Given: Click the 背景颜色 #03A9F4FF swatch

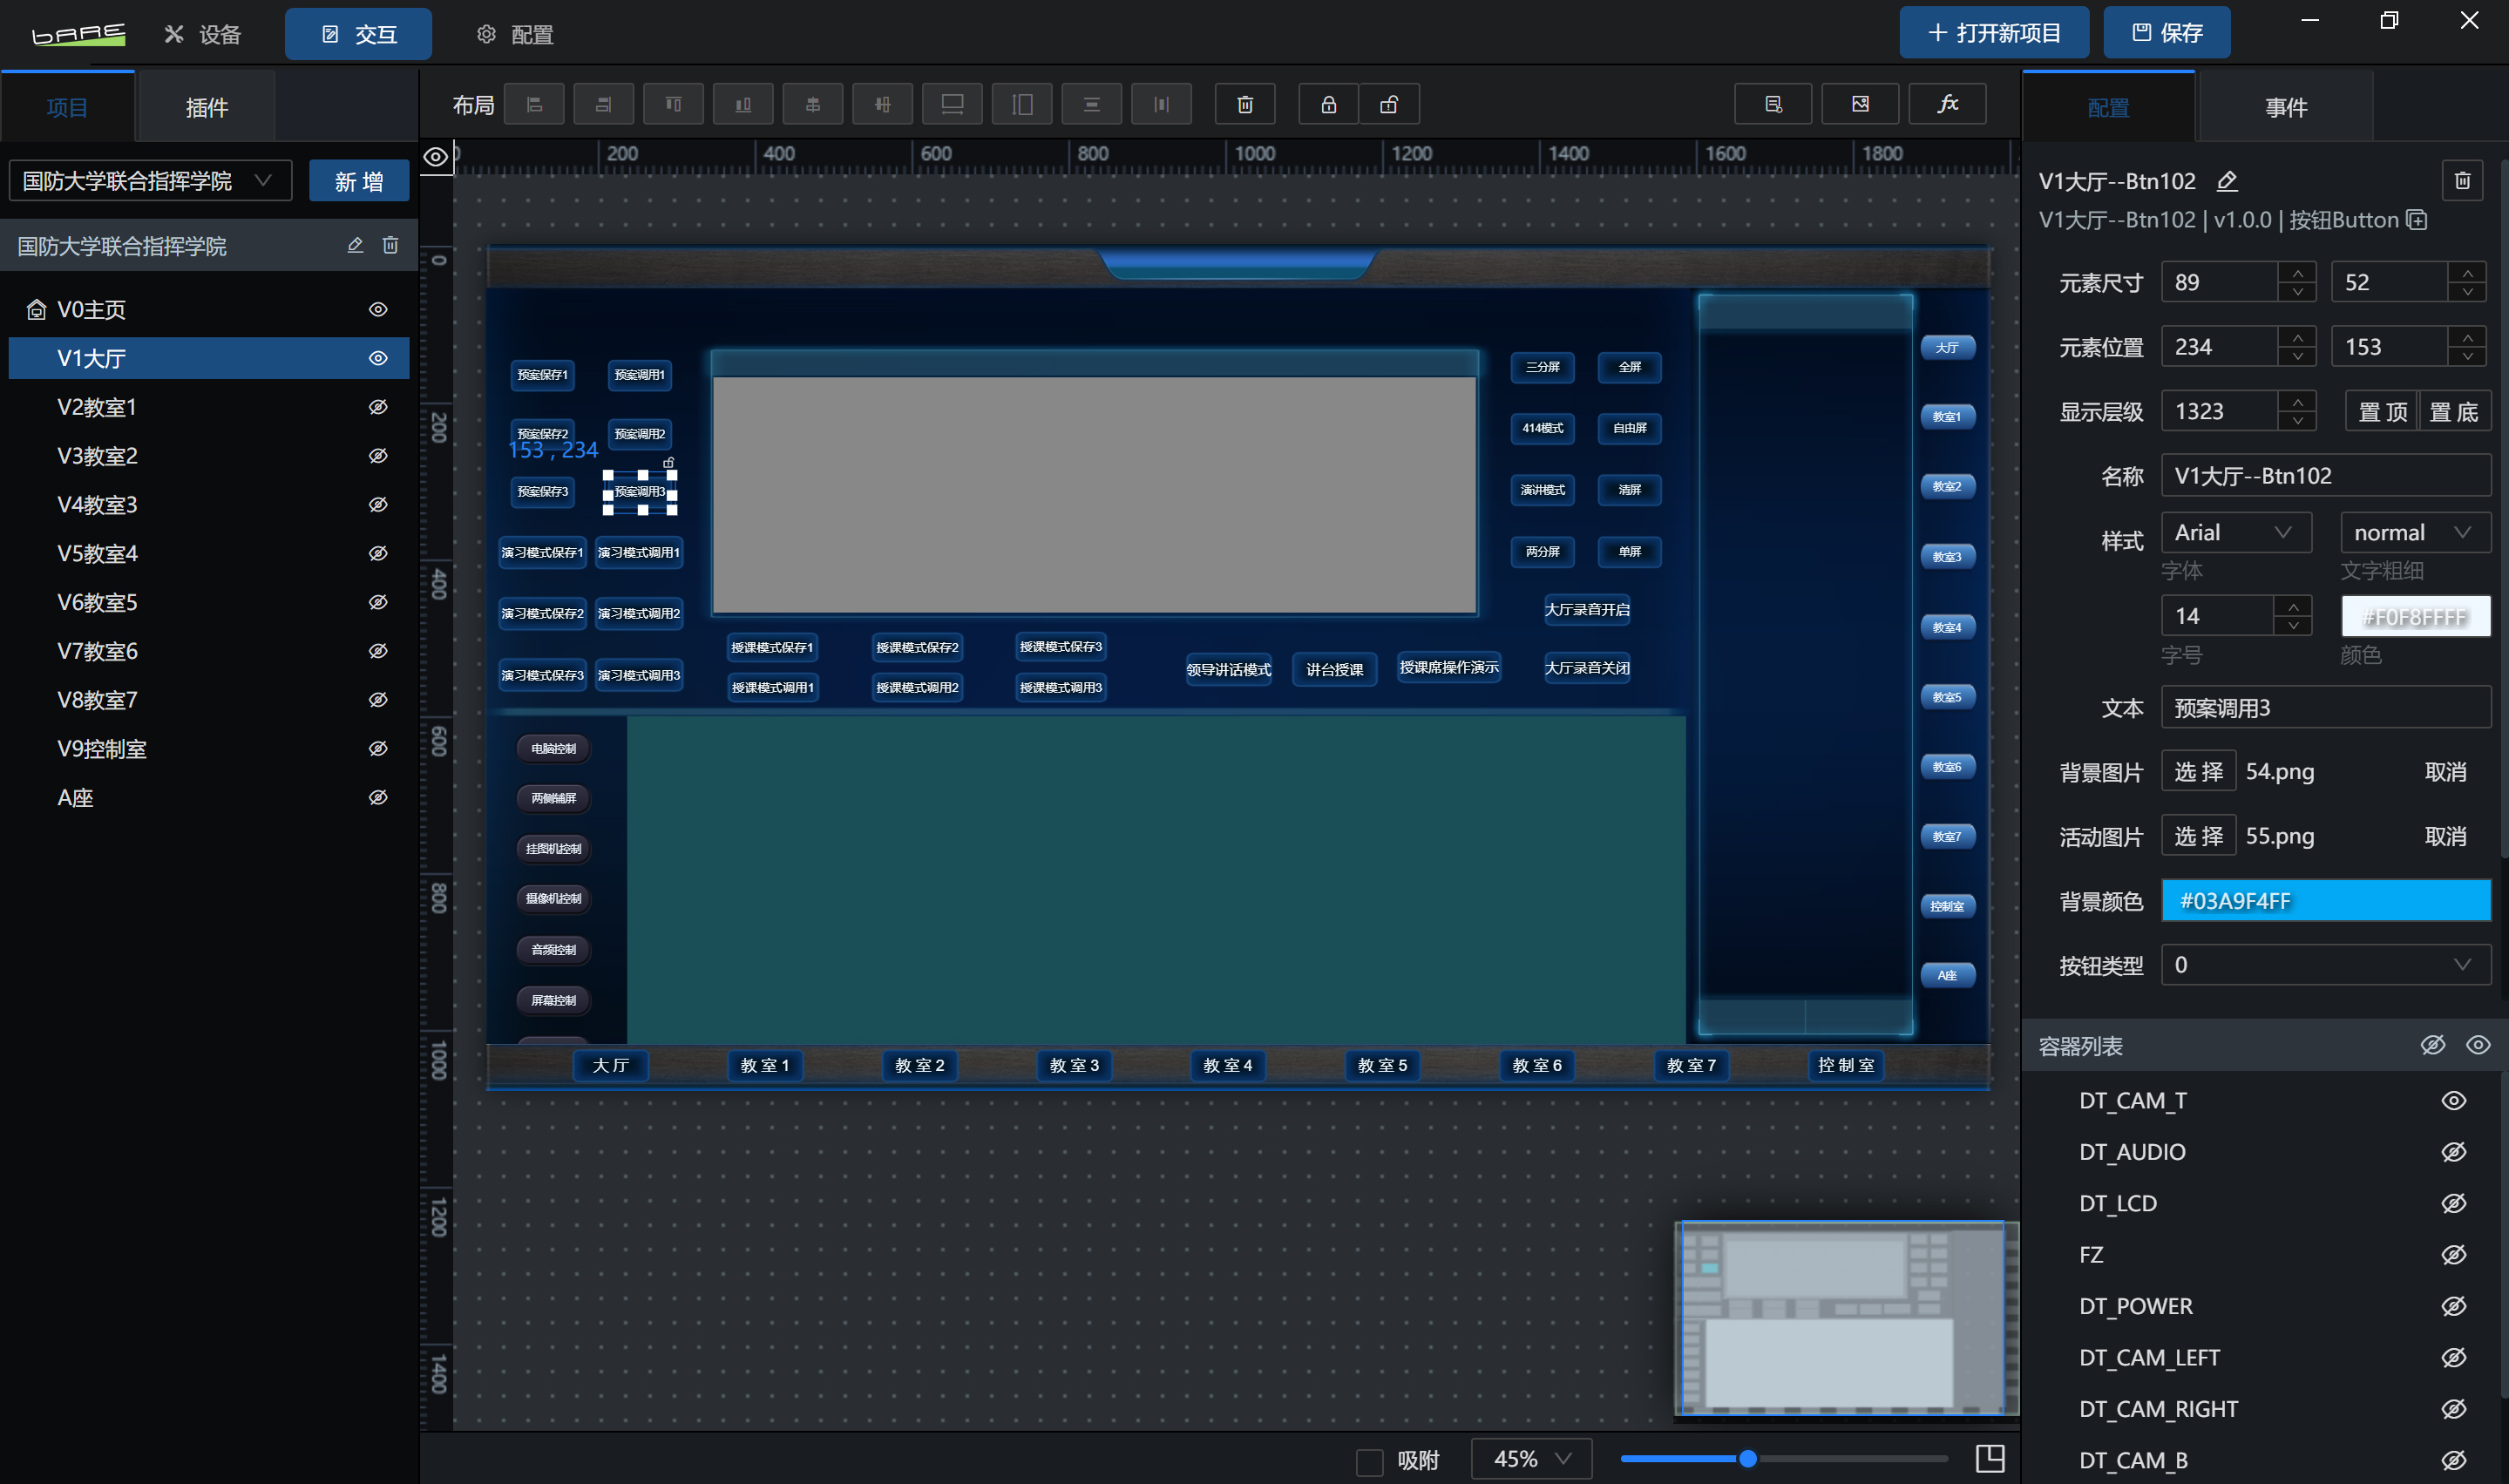Looking at the screenshot, I should coord(2325,901).
